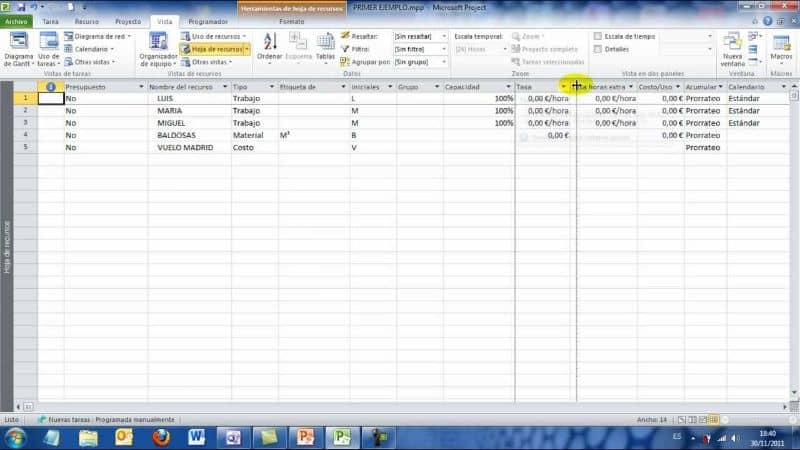Click the vertical scrollbar down arrow

[794, 392]
